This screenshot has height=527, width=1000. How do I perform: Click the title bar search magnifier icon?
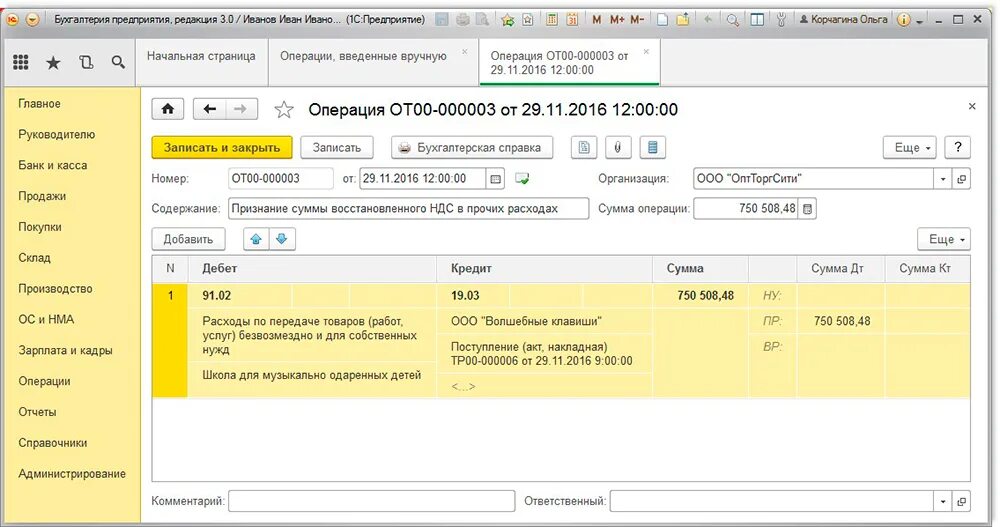click(x=733, y=20)
